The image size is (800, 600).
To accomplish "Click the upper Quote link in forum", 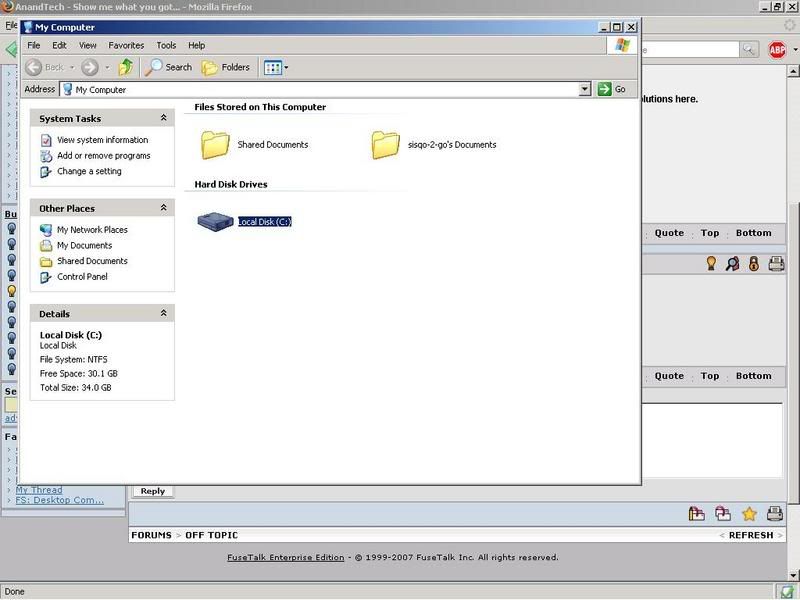I will [669, 233].
